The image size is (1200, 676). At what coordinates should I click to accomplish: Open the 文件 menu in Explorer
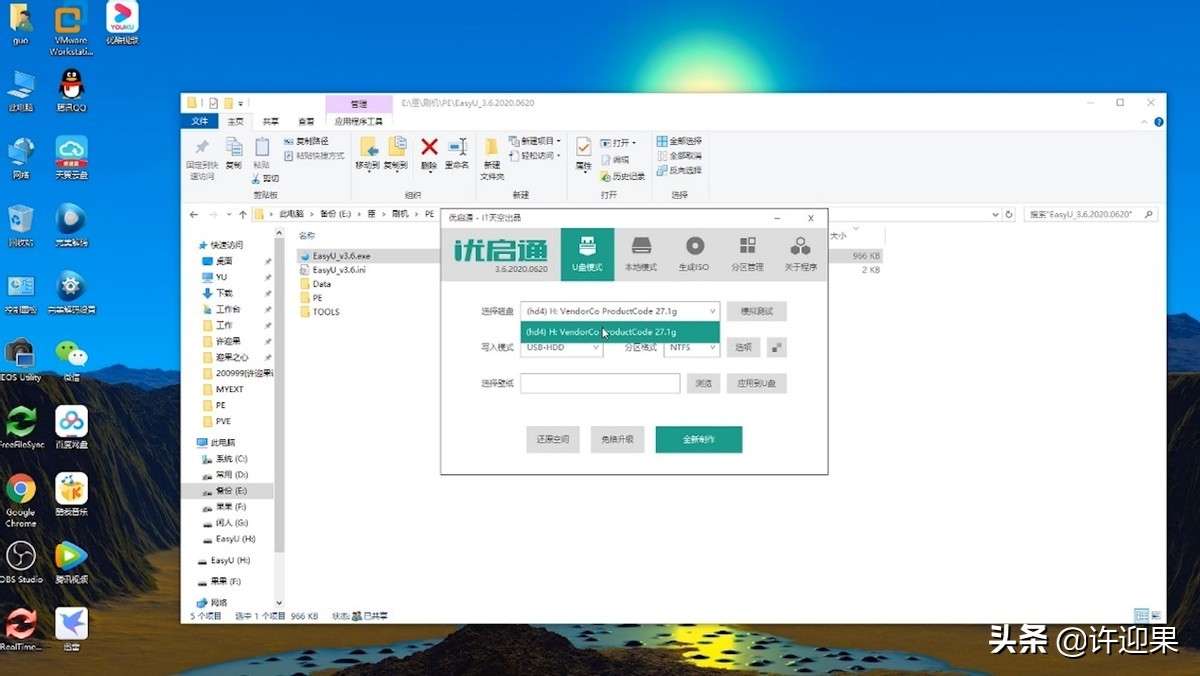pos(200,121)
